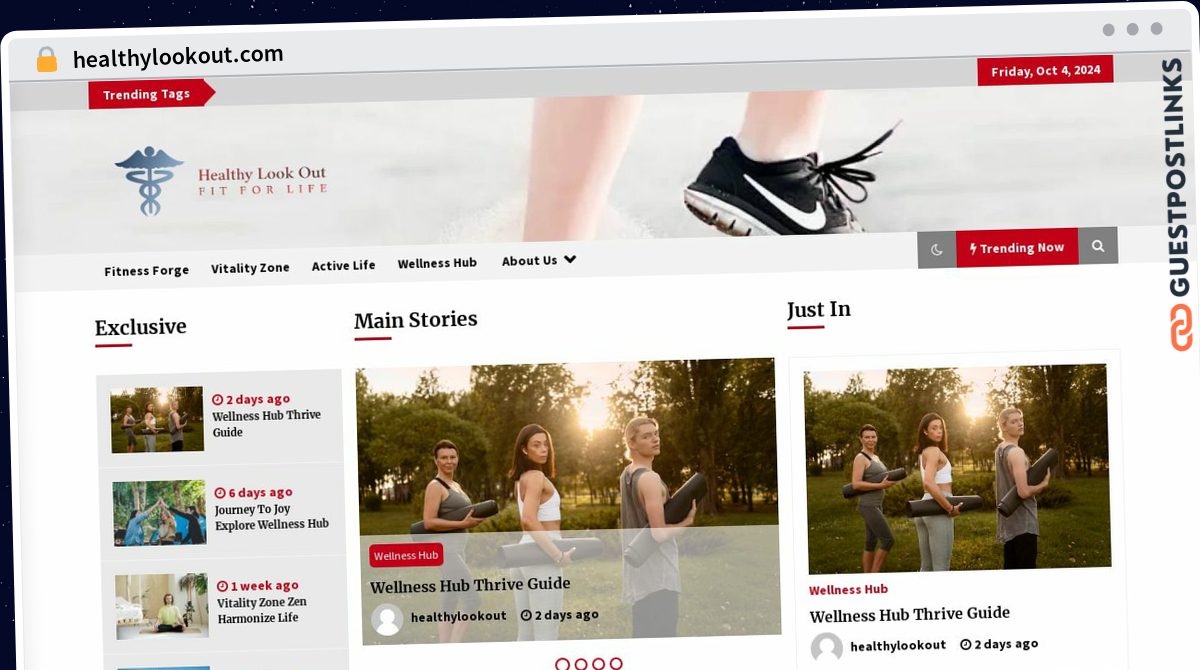Open Wellness Hub Thrive Guide in Exclusive list
The width and height of the screenshot is (1200, 670).
click(x=267, y=424)
